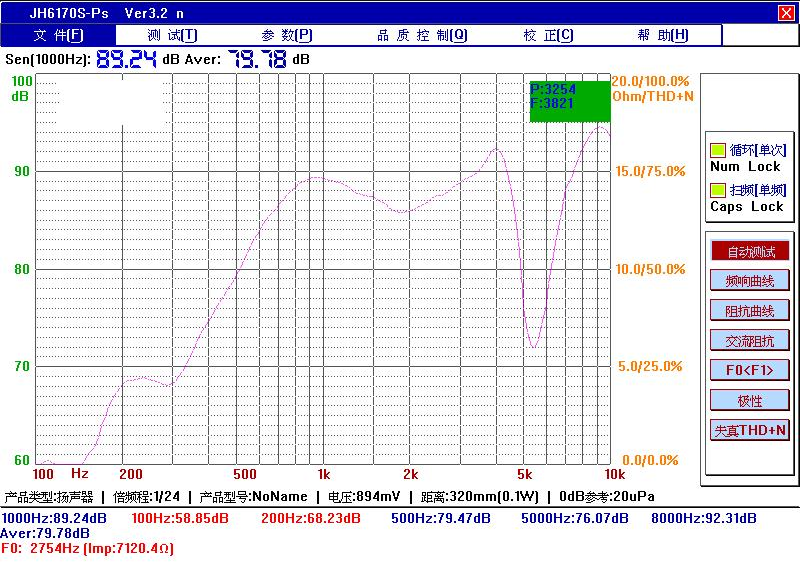Toggle the 循环[单次] loop mode indicator
Viewport: 800px width, 569px height.
717,150
